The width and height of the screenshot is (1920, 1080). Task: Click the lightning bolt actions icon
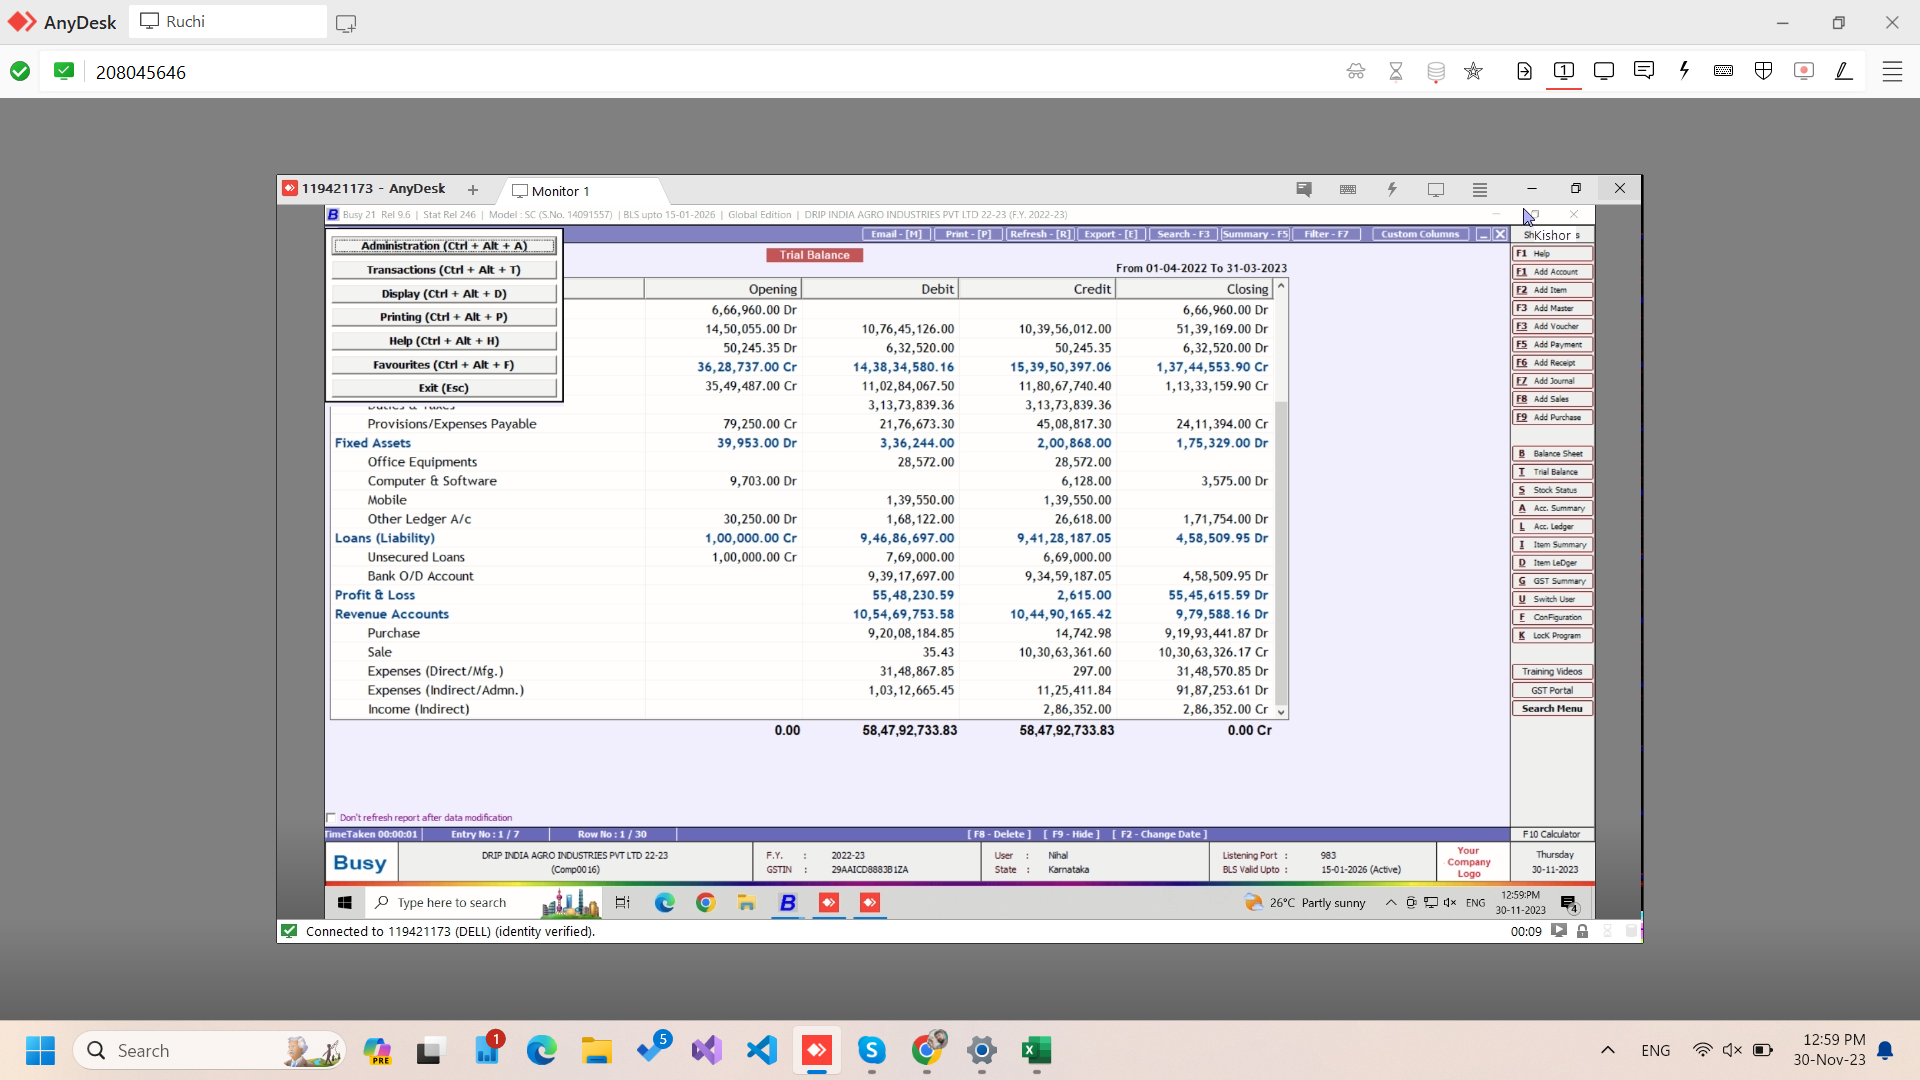coord(1684,71)
